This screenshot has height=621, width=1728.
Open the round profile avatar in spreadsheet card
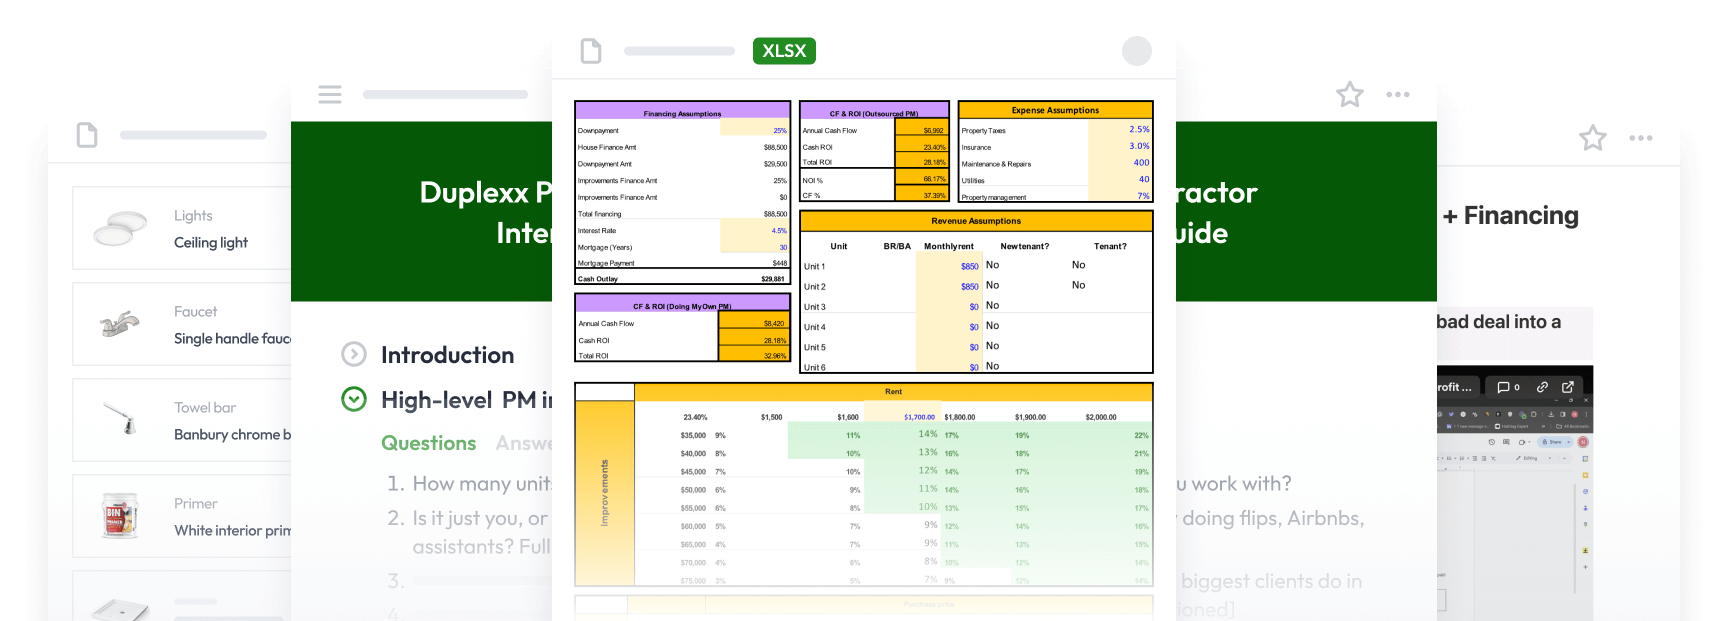(x=1136, y=51)
